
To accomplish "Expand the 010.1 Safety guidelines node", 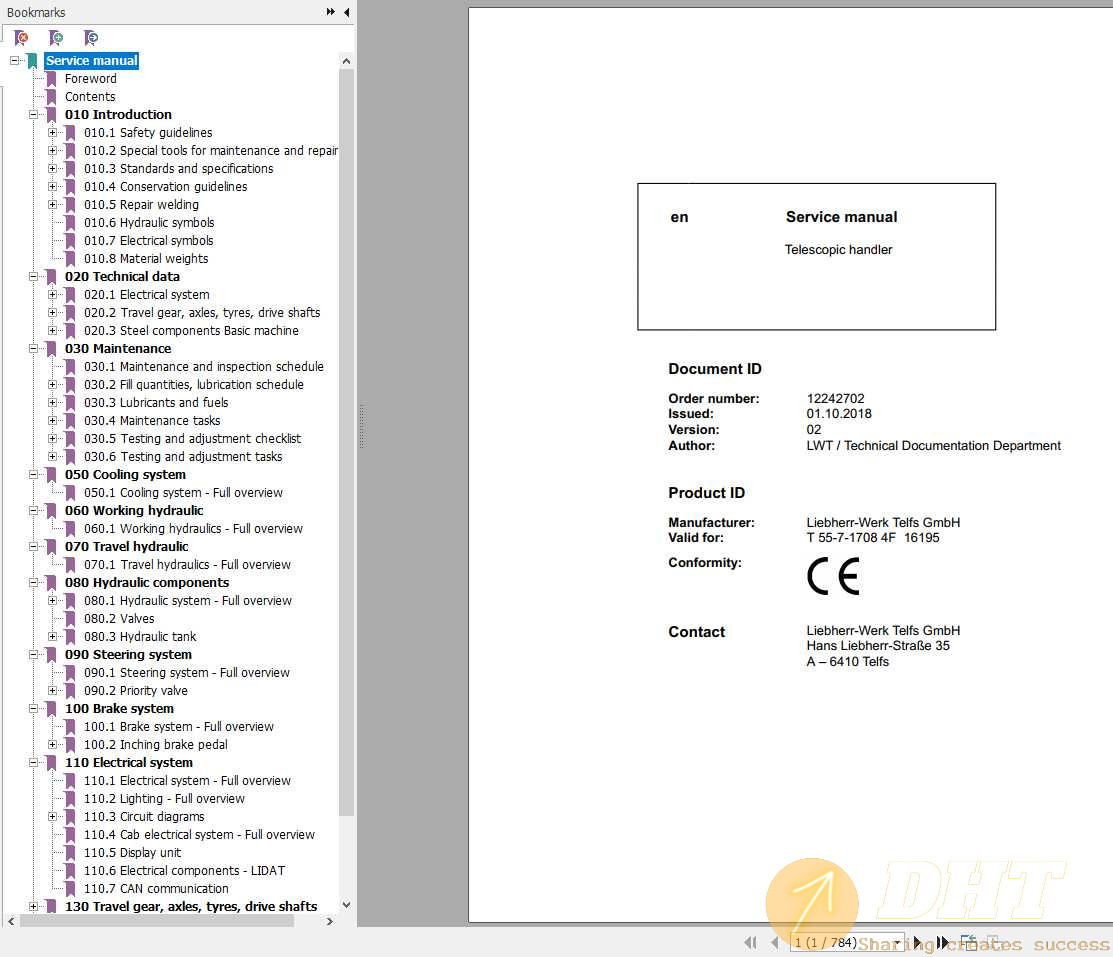I will click(x=53, y=133).
